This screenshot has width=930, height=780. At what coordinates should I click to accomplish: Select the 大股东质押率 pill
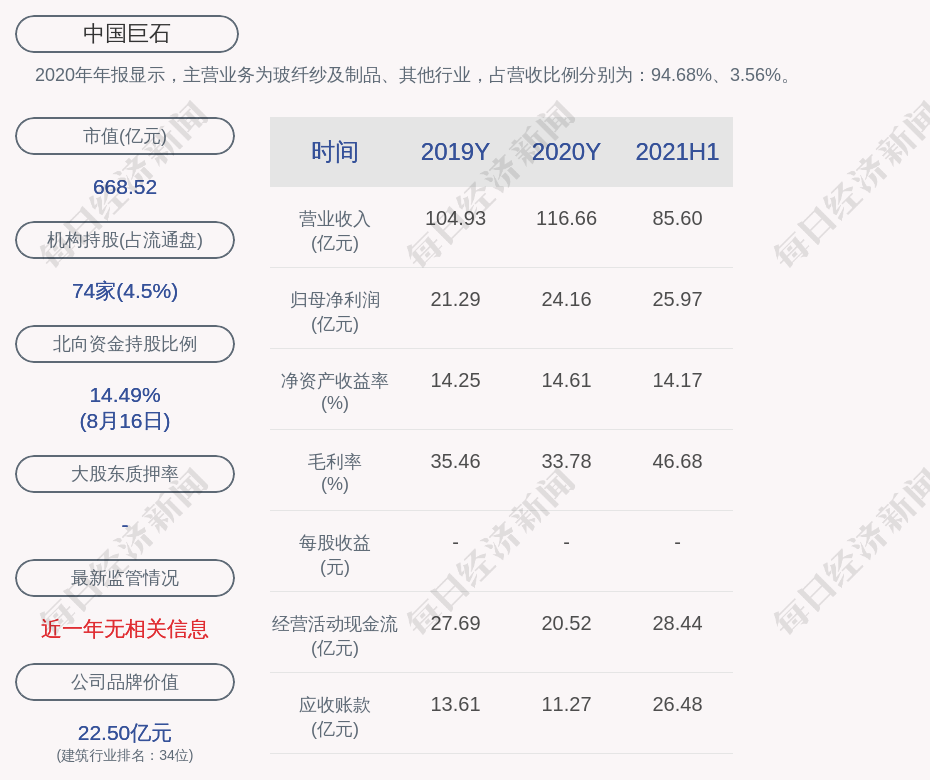point(125,473)
